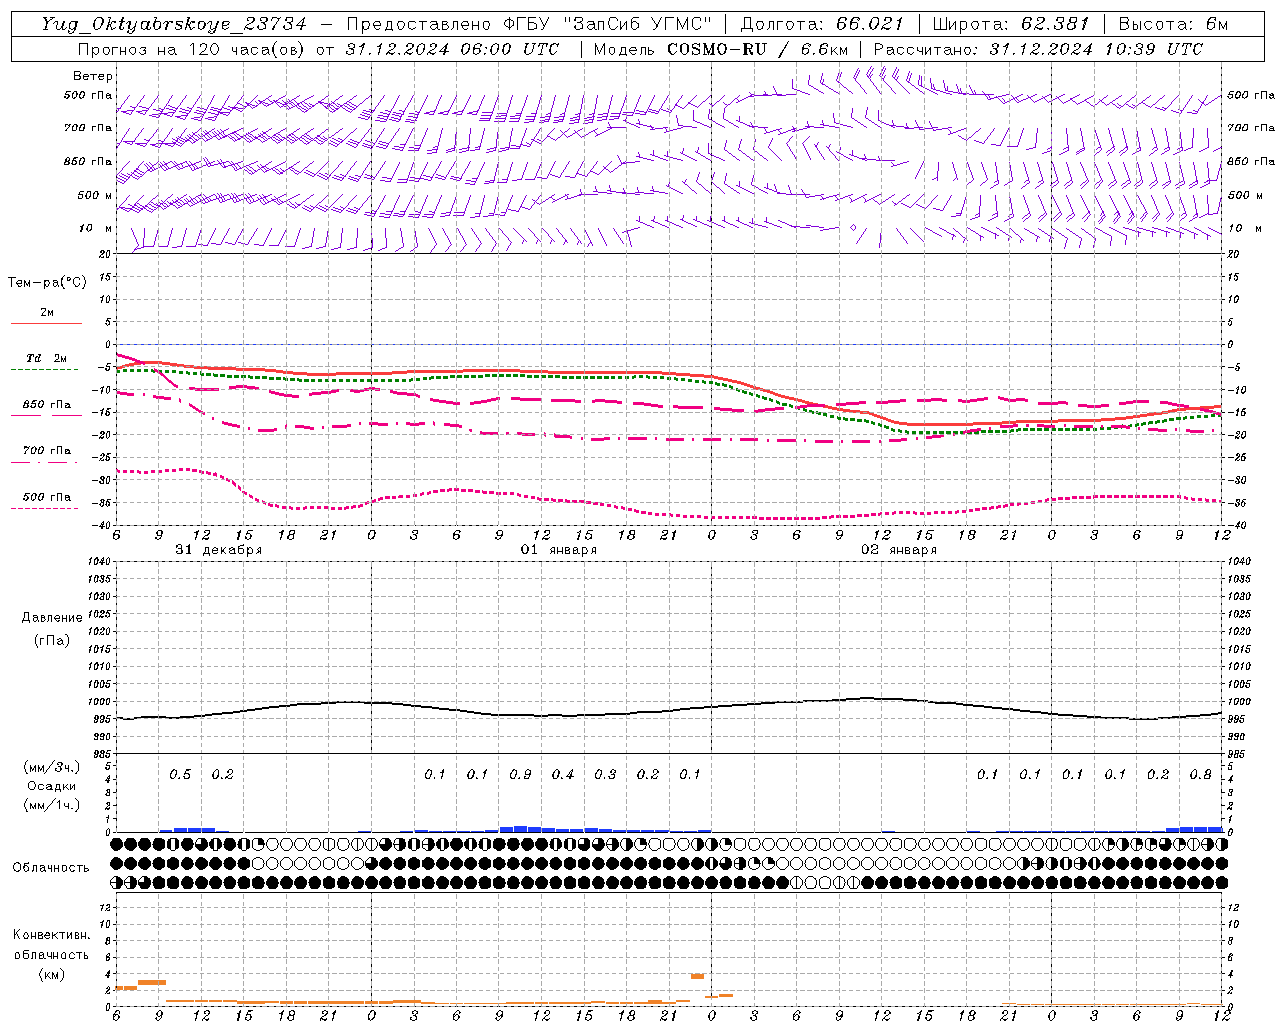This screenshot has width=1280, height=1024.
Task: Click the (км) unit label
Action: (x=51, y=974)
